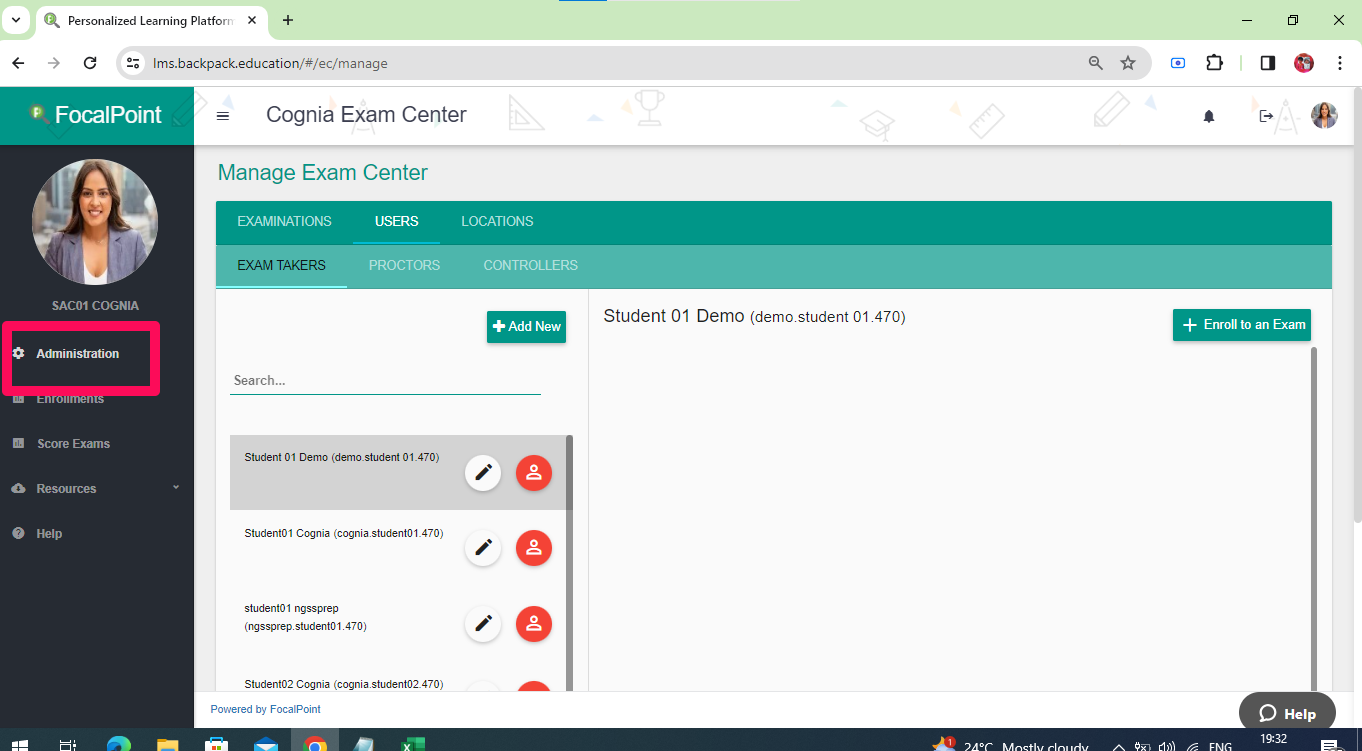
Task: Click the Resources cloud icon
Action: [x=18, y=488]
